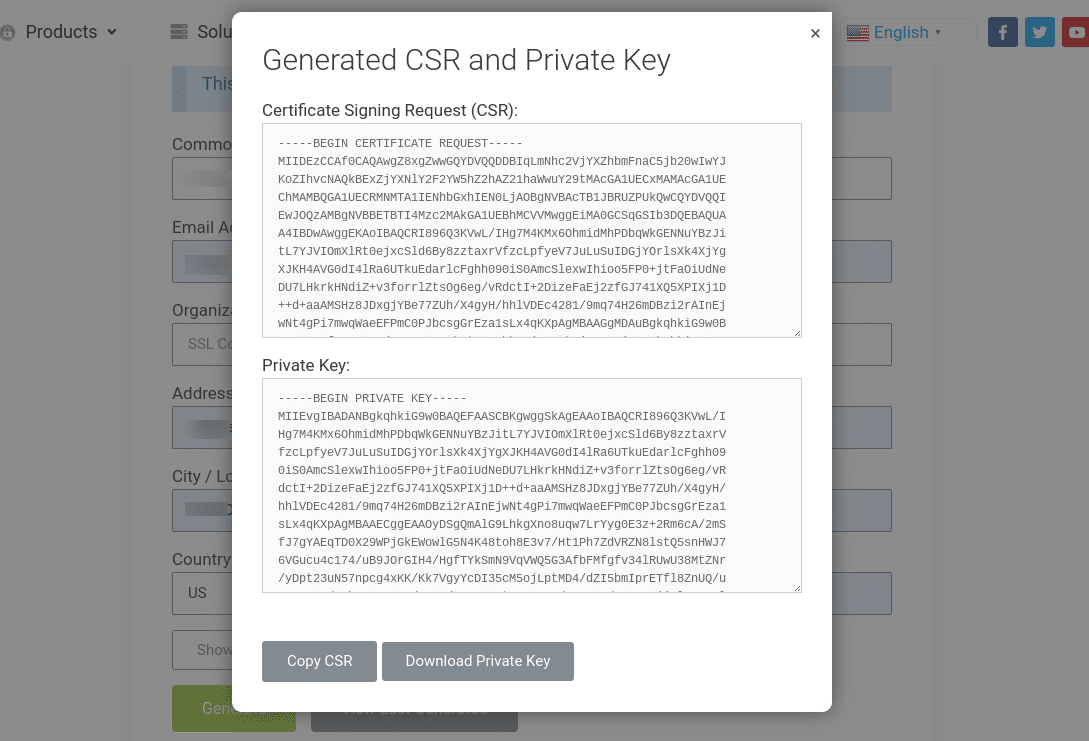Viewport: 1089px width, 741px height.
Task: Click the server icon beside Solutions
Action: pos(177,31)
